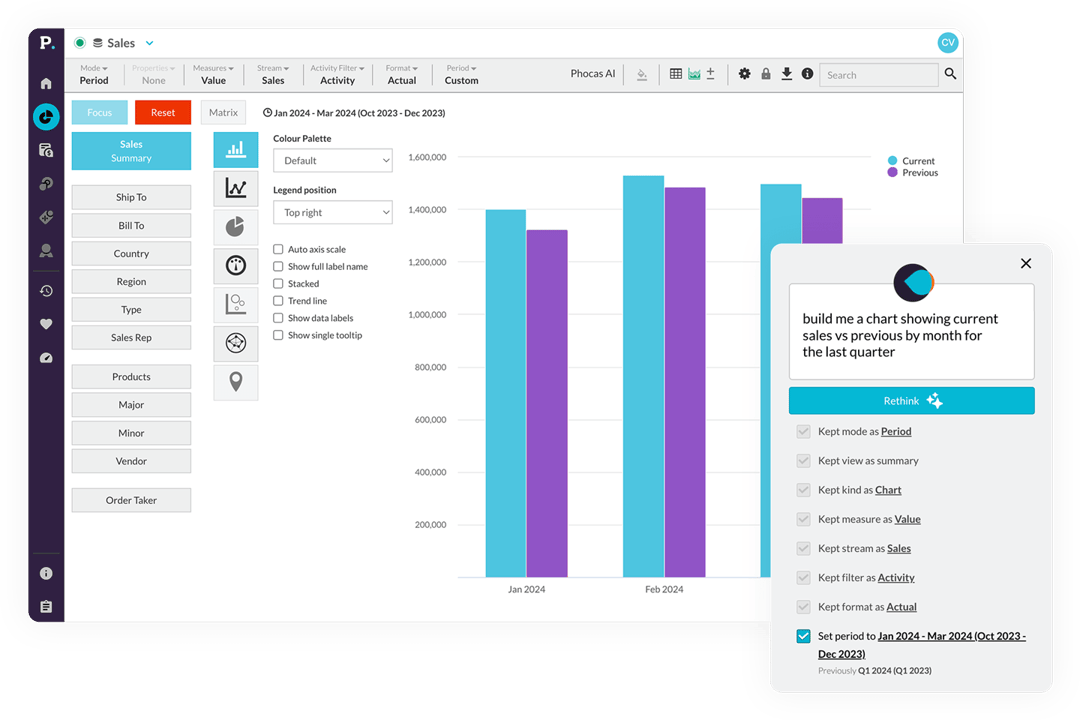Open the gauge chart type
Image resolution: width=1080 pixels, height=720 pixels.
(236, 265)
